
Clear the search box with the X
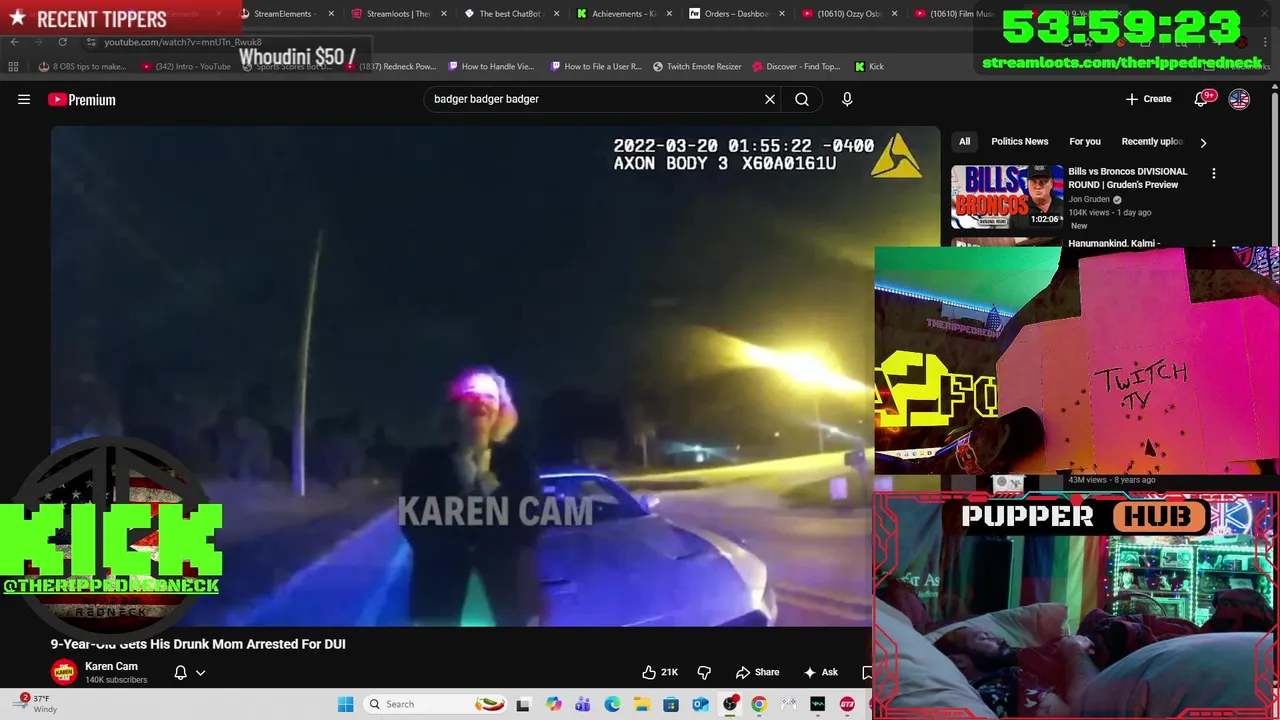click(770, 99)
